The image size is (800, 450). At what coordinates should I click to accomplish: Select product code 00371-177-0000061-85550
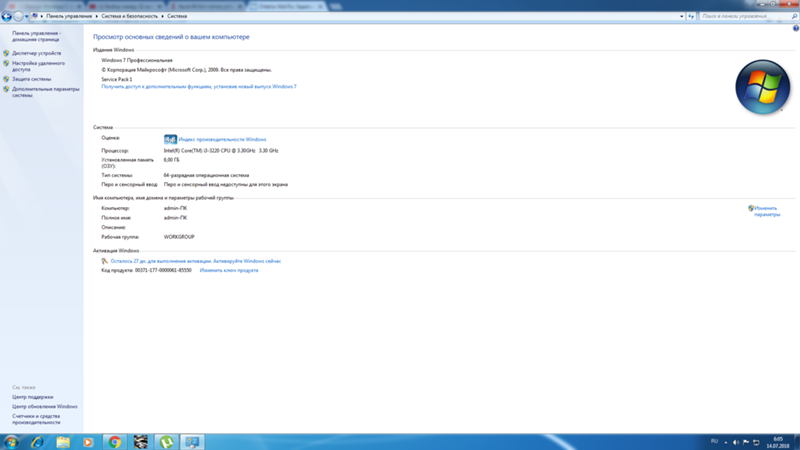pyautogui.click(x=163, y=270)
